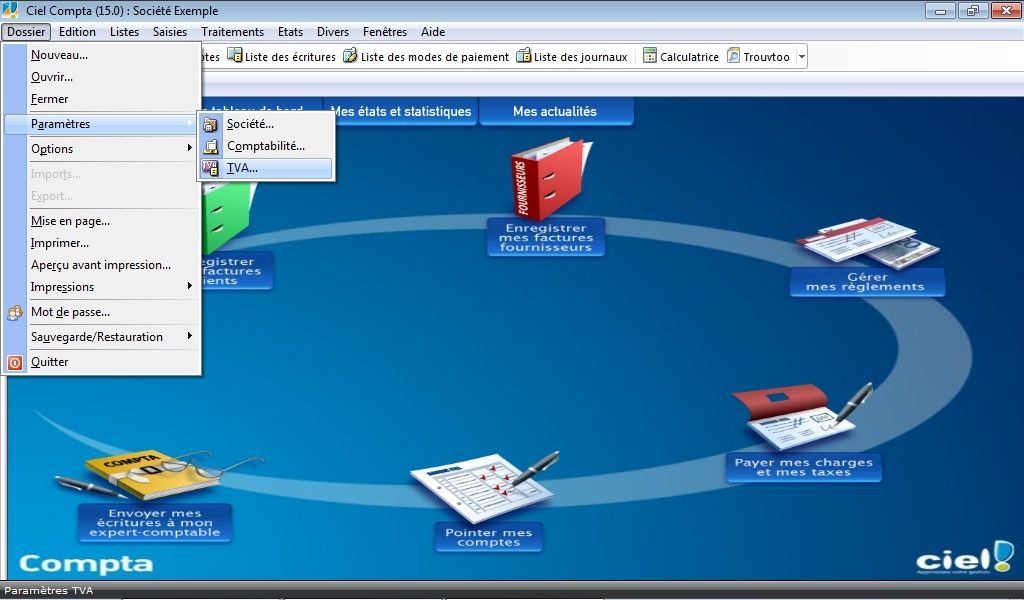Screen dimensions: 1024x600
Task: Click the red Fournisseurs binder icon
Action: [551, 178]
